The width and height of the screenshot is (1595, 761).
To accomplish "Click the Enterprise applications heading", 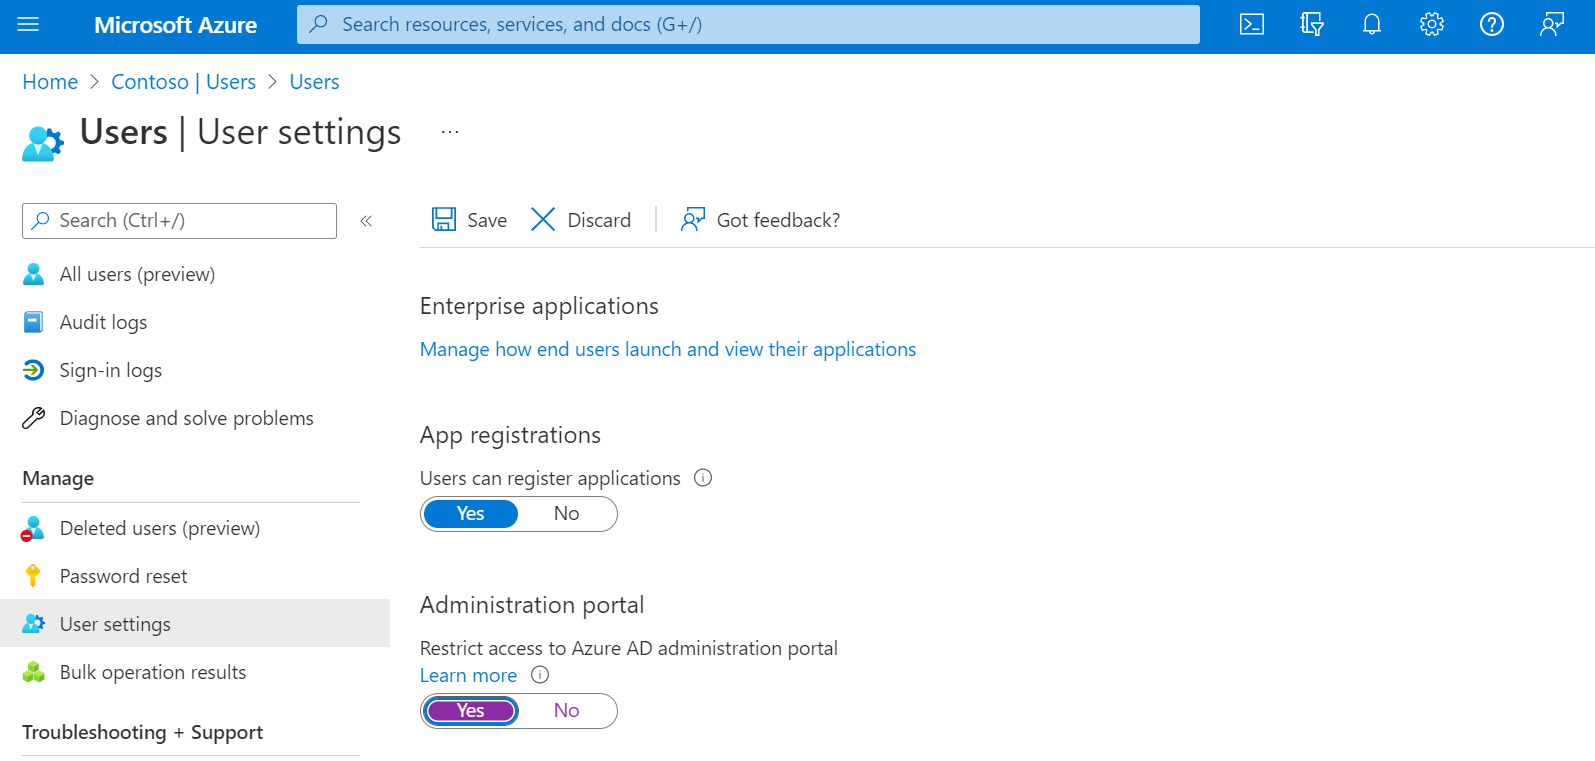I will (539, 306).
